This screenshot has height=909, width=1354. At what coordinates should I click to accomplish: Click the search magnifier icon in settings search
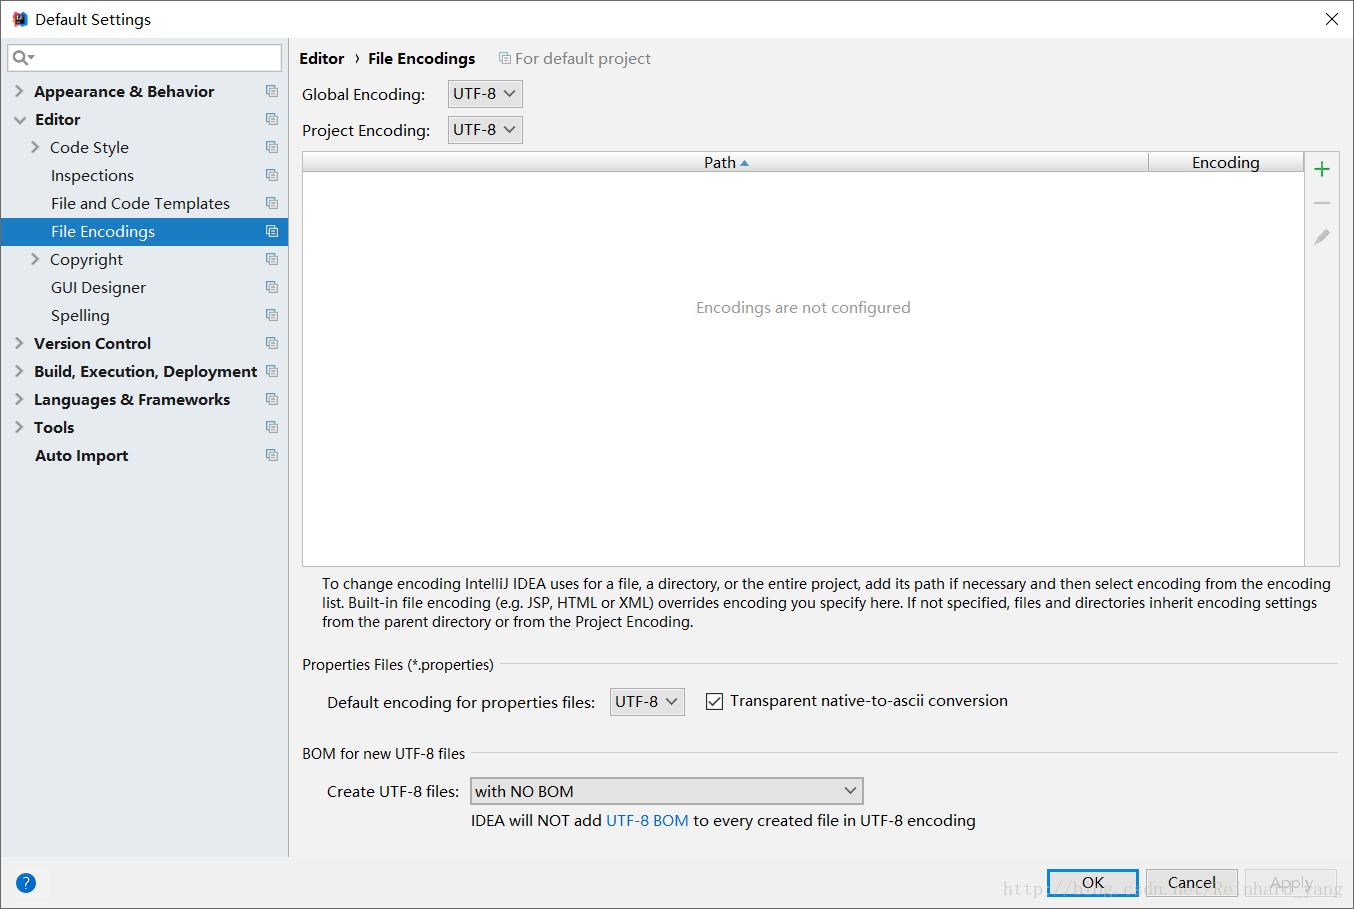click(22, 58)
